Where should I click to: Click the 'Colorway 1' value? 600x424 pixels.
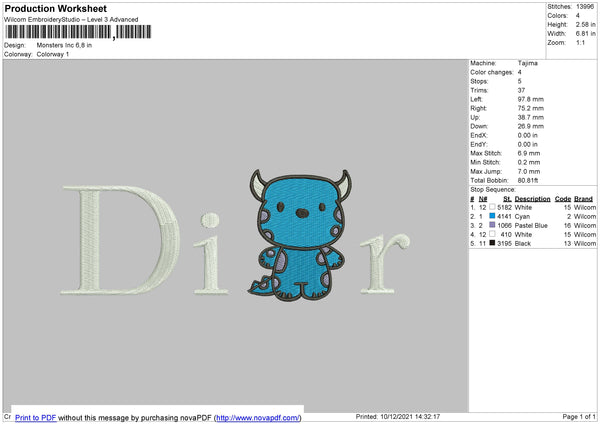(x=53, y=54)
